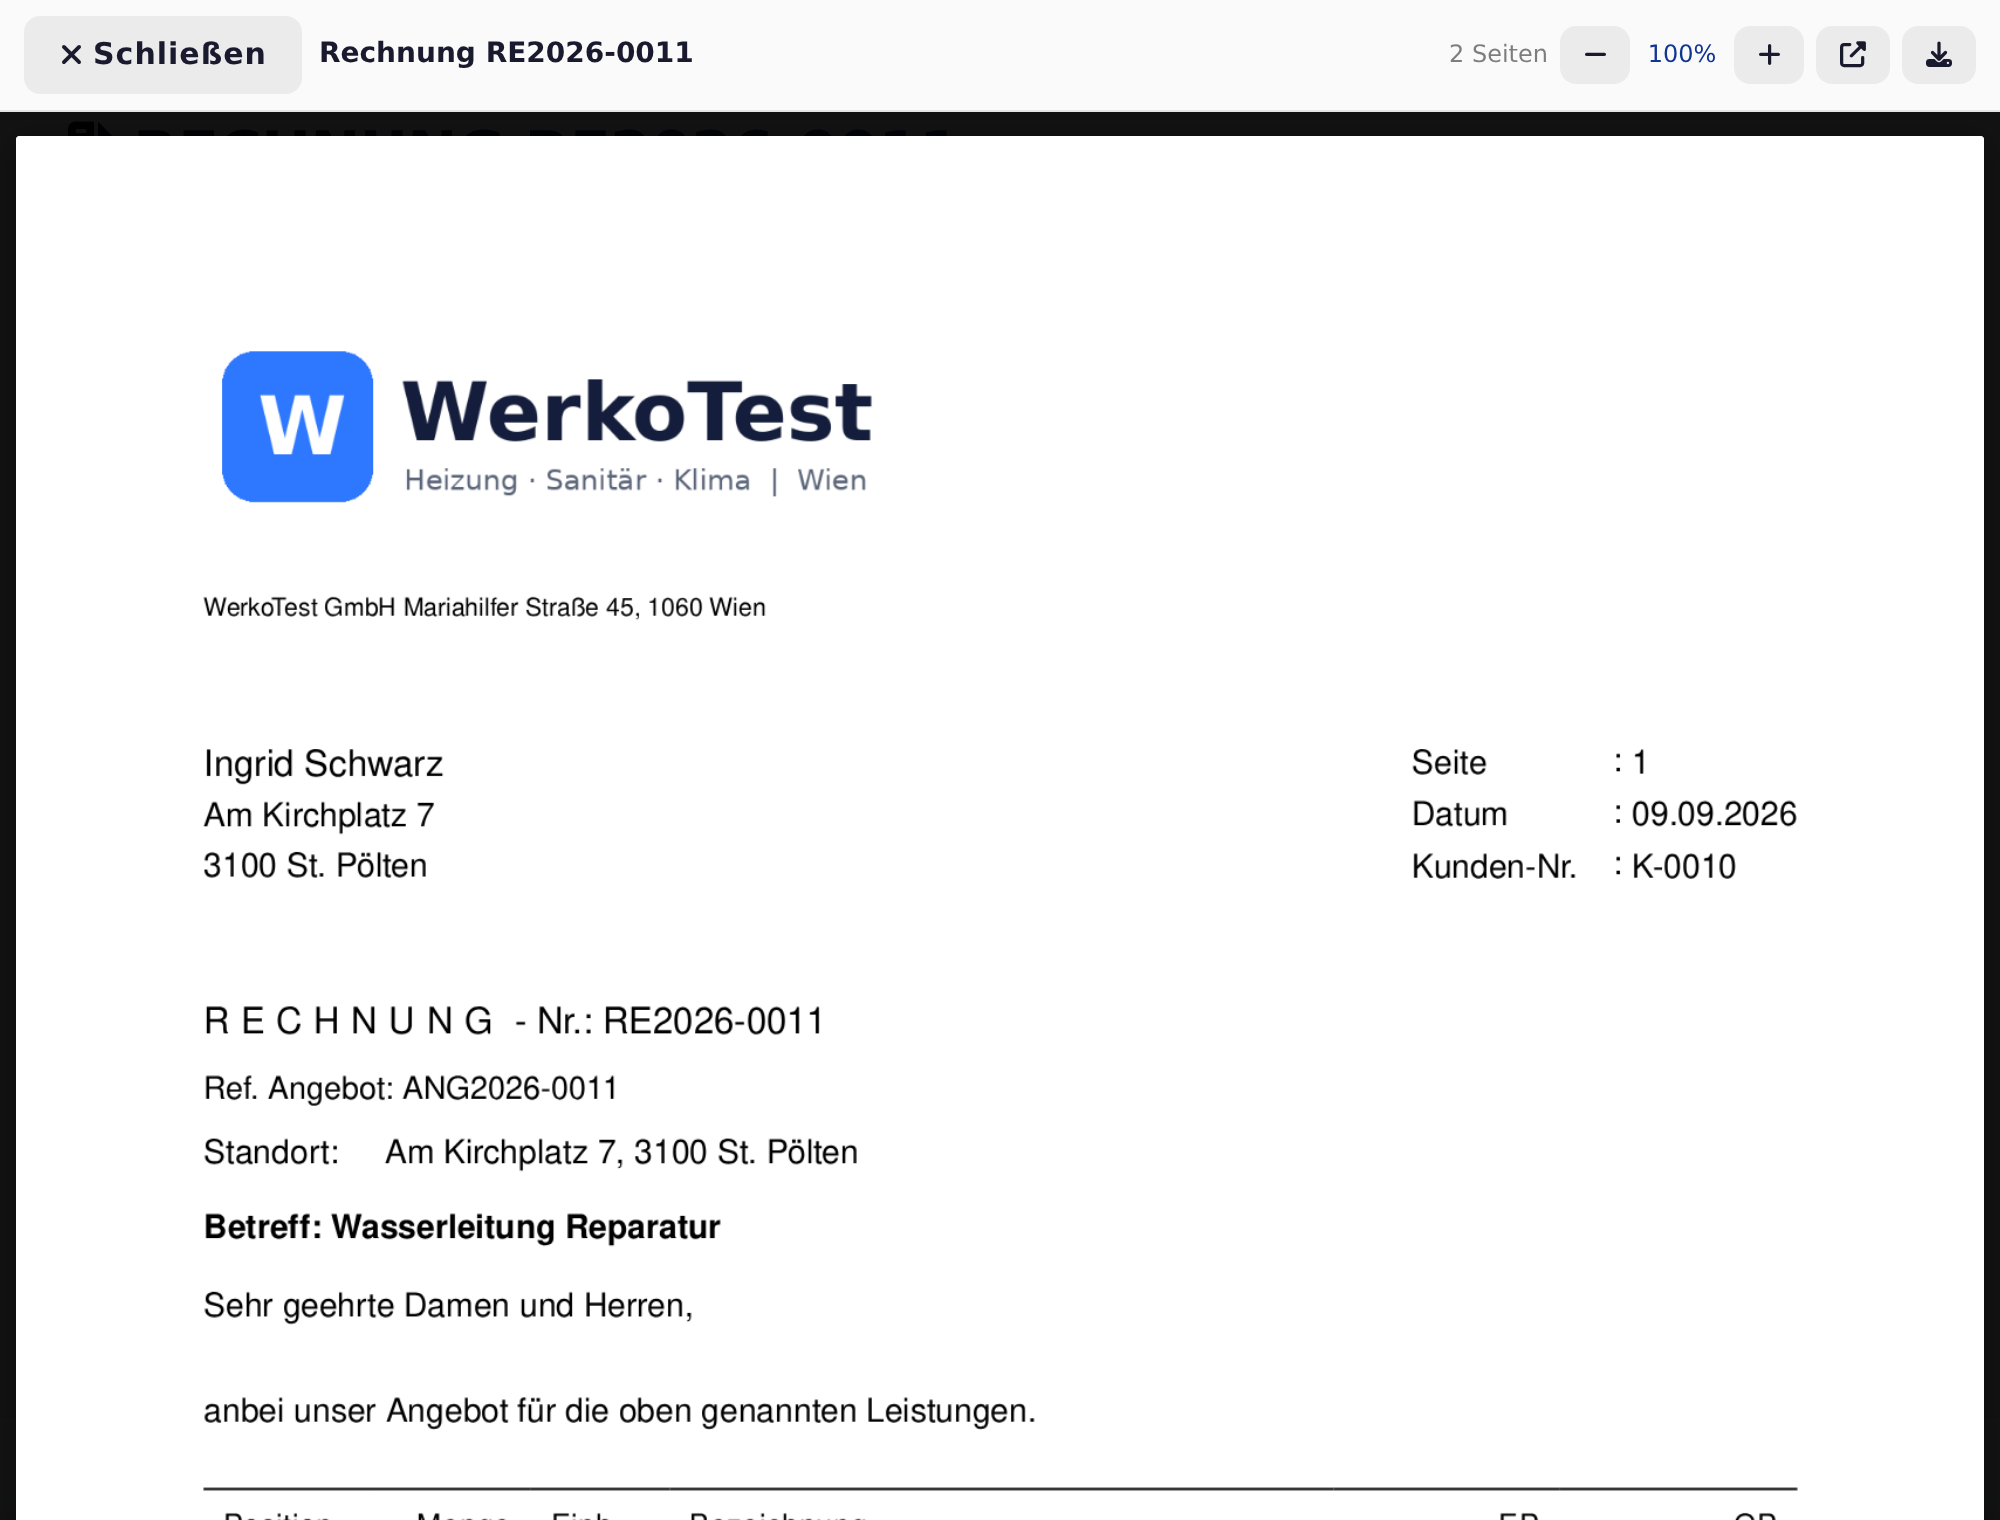Screen dimensions: 2000x1520
Task: Click 'Betreff: Wasserleitung Reparatur' line
Action: click(462, 1227)
